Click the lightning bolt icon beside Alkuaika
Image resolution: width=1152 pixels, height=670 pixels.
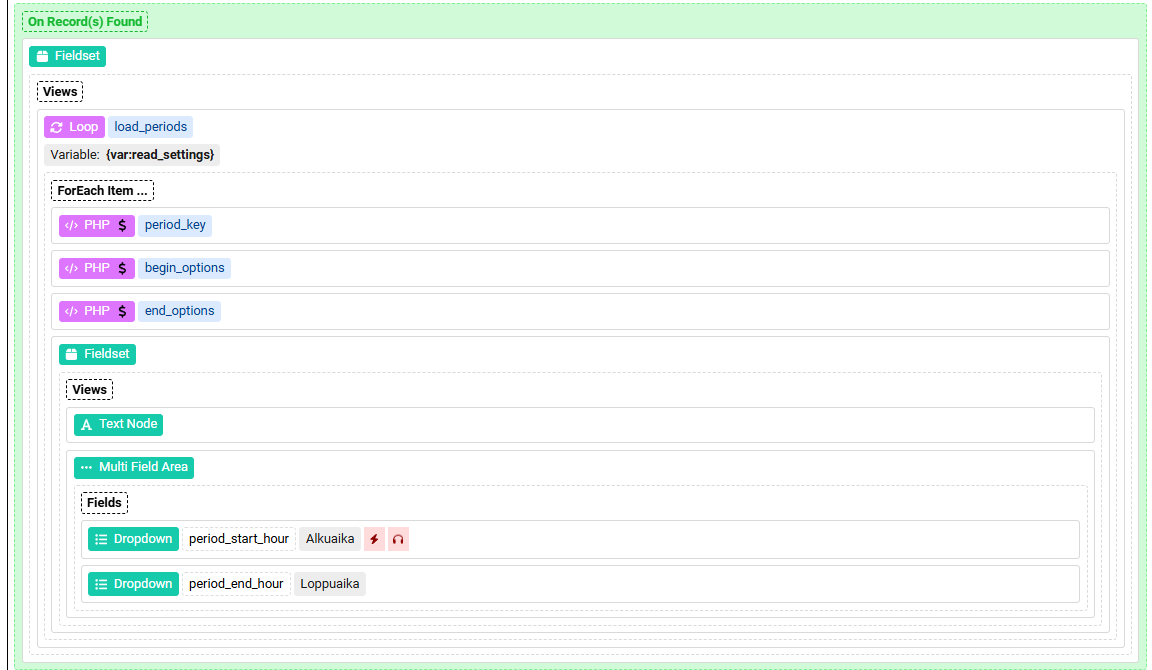[x=374, y=539]
